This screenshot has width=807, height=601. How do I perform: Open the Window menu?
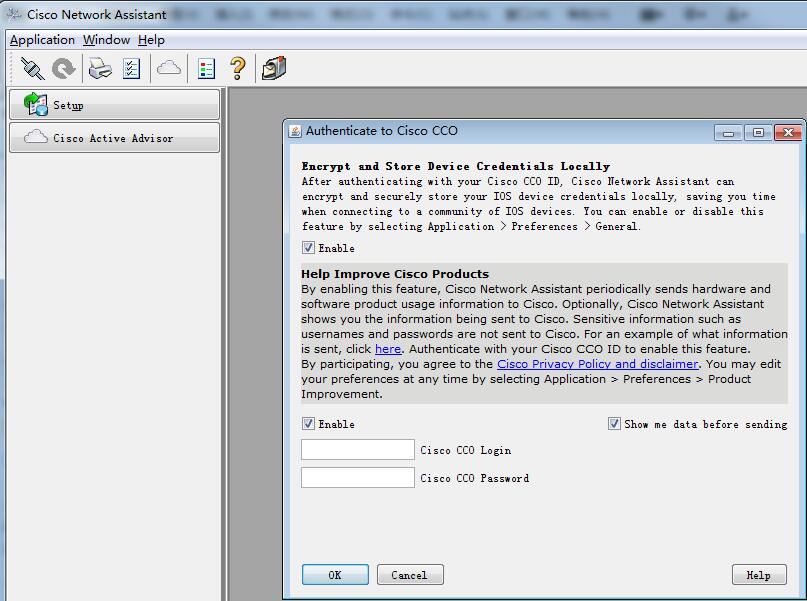pos(106,40)
